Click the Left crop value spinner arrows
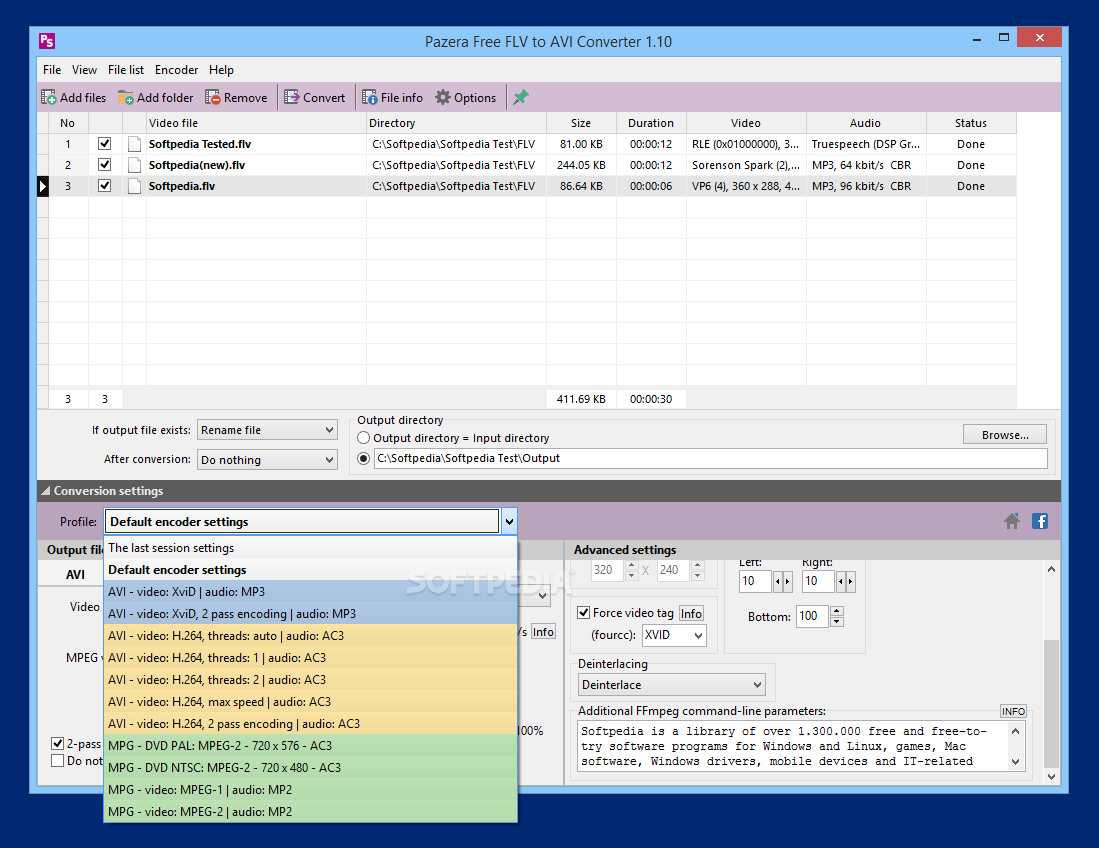The height and width of the screenshot is (848, 1099). pyautogui.click(x=782, y=581)
